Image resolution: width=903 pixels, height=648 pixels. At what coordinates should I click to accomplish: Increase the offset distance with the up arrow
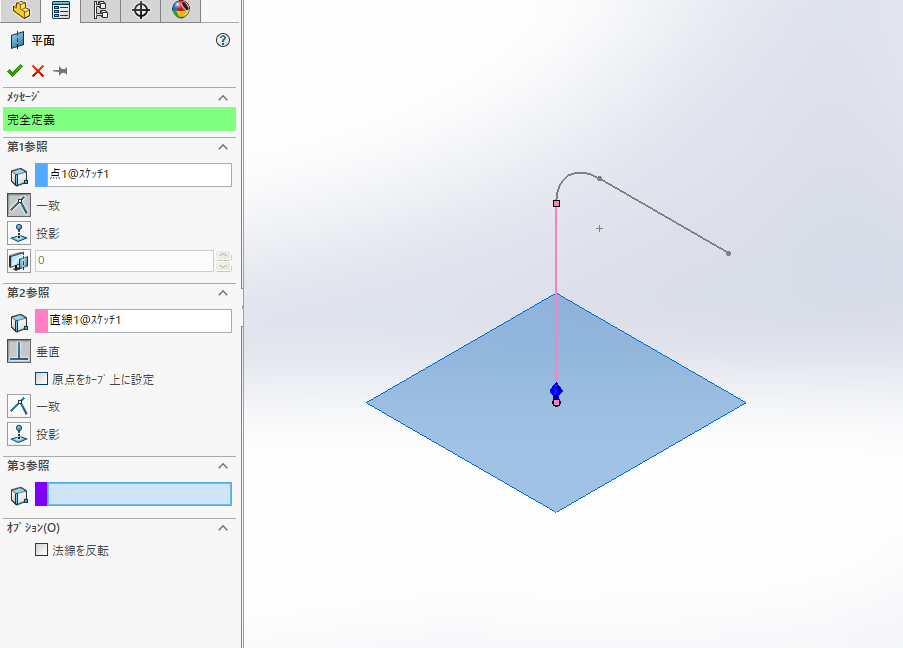(x=224, y=256)
